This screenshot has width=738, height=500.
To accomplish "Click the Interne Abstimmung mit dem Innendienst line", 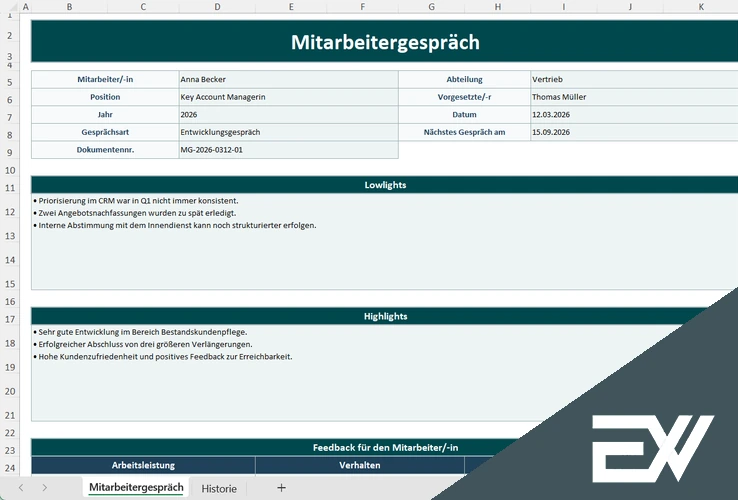I will coord(175,225).
